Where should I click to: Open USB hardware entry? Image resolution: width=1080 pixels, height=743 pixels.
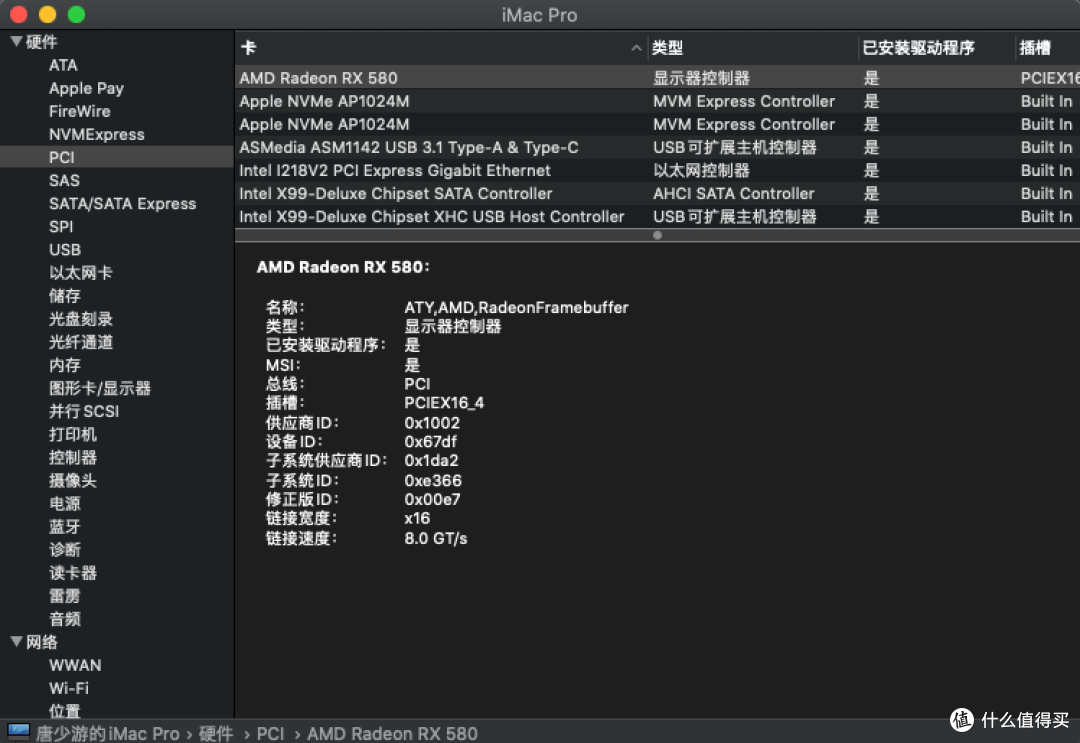click(65, 250)
